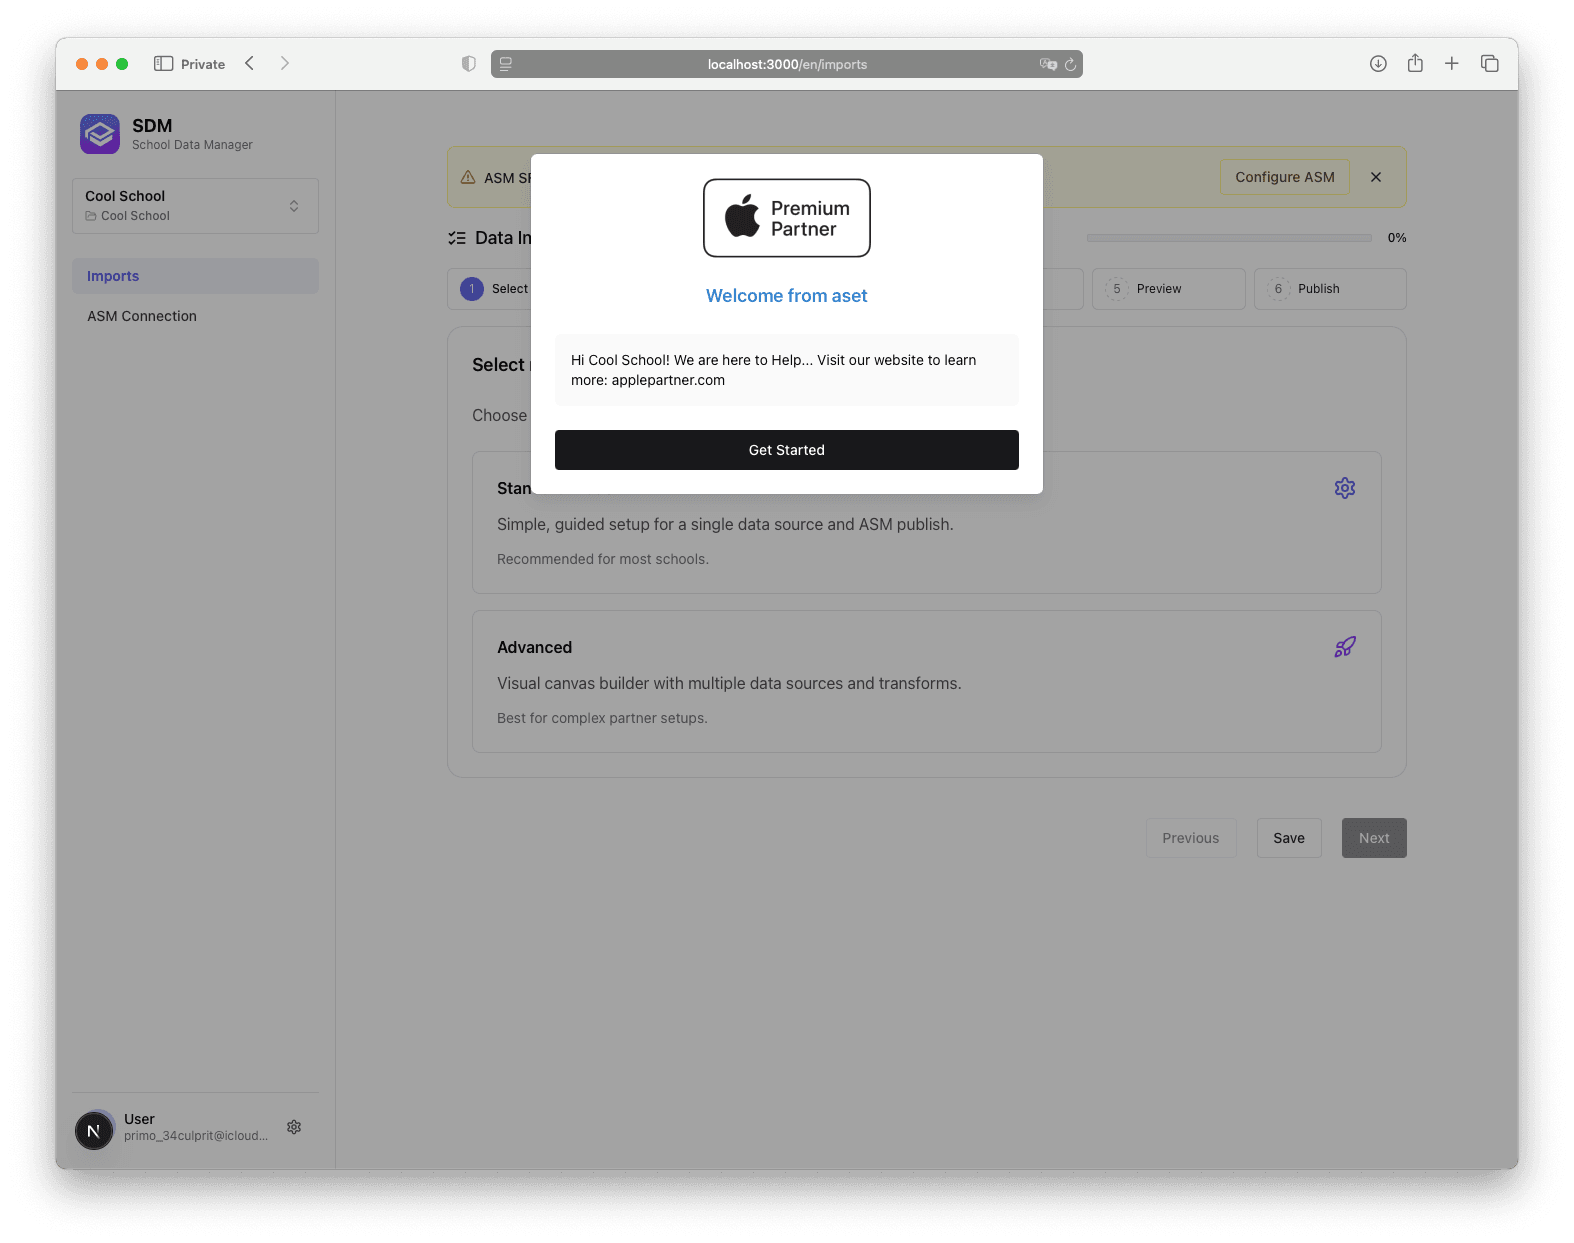Open the Configure ASM button
This screenshot has height=1243, width=1574.
(x=1284, y=177)
